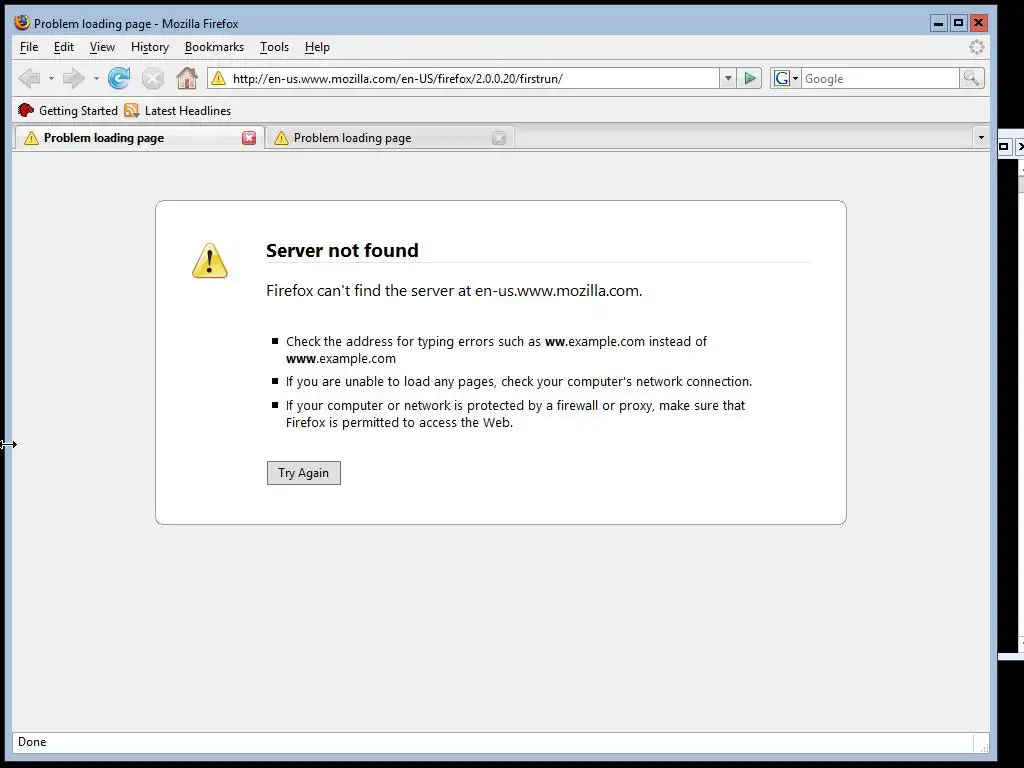This screenshot has height=768, width=1024.
Task: Open the Edit menu
Action: (63, 47)
